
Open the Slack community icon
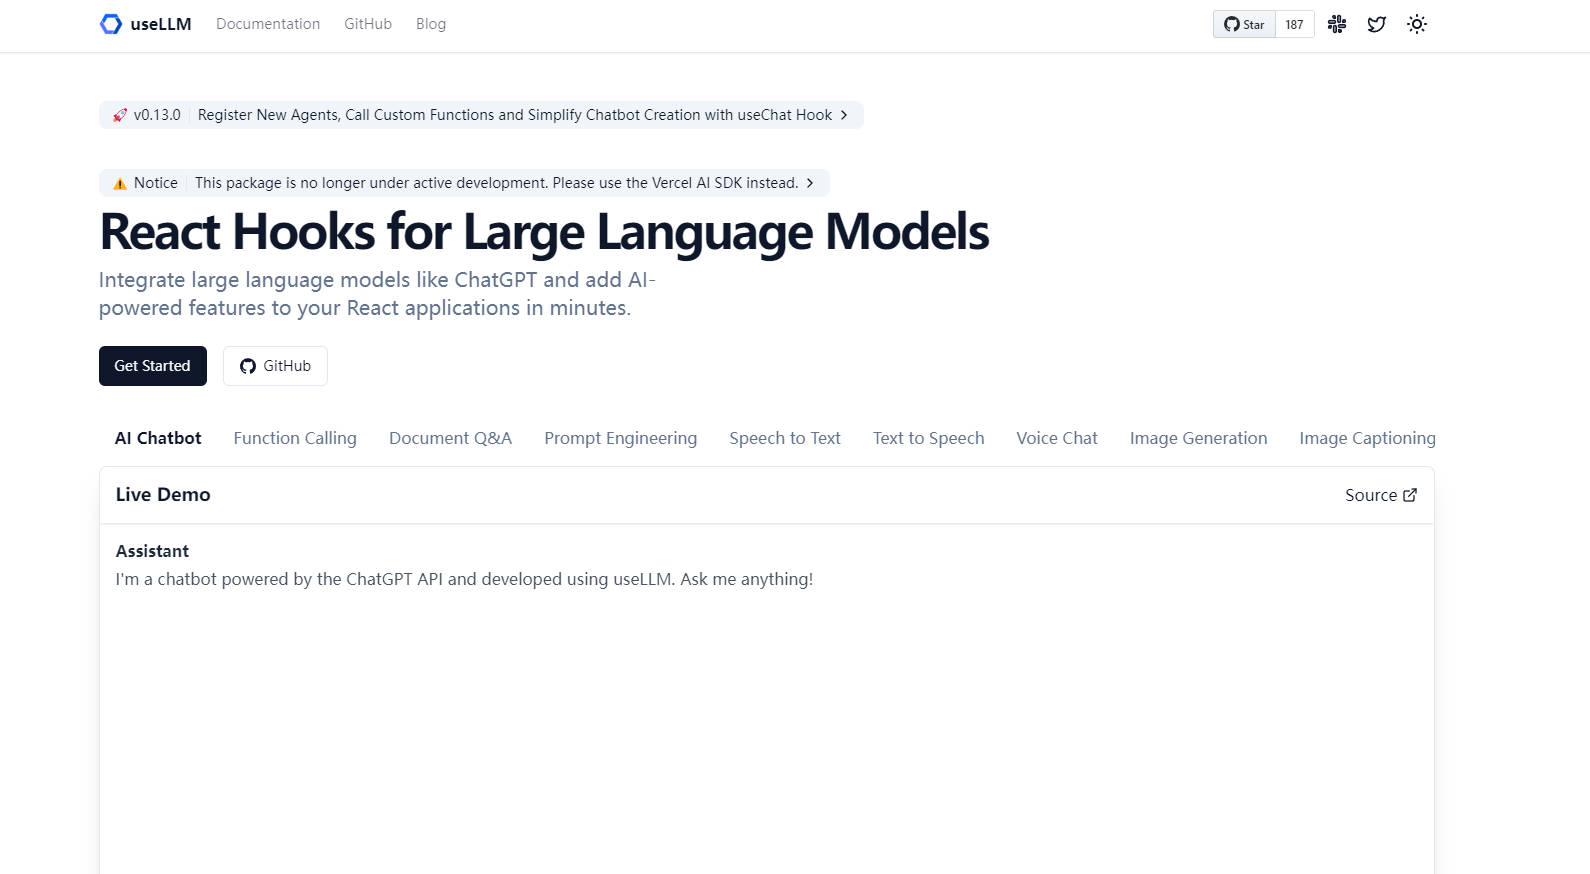[x=1337, y=24]
